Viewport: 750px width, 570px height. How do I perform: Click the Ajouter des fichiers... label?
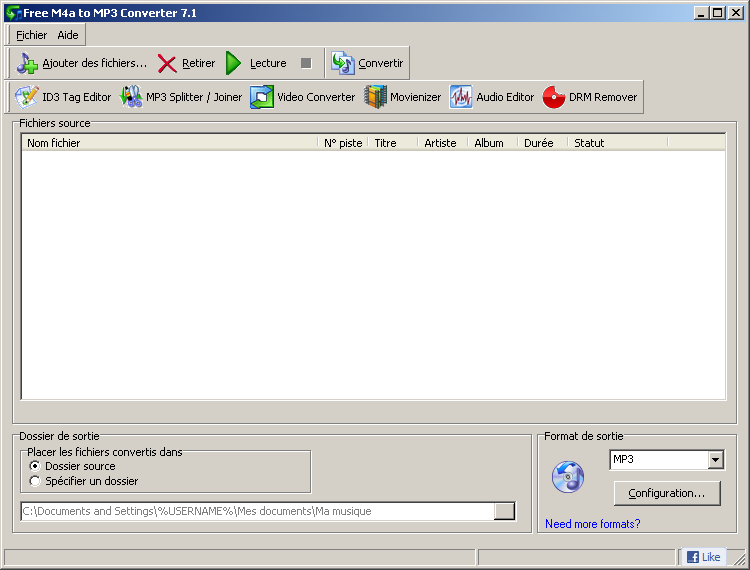tap(95, 63)
